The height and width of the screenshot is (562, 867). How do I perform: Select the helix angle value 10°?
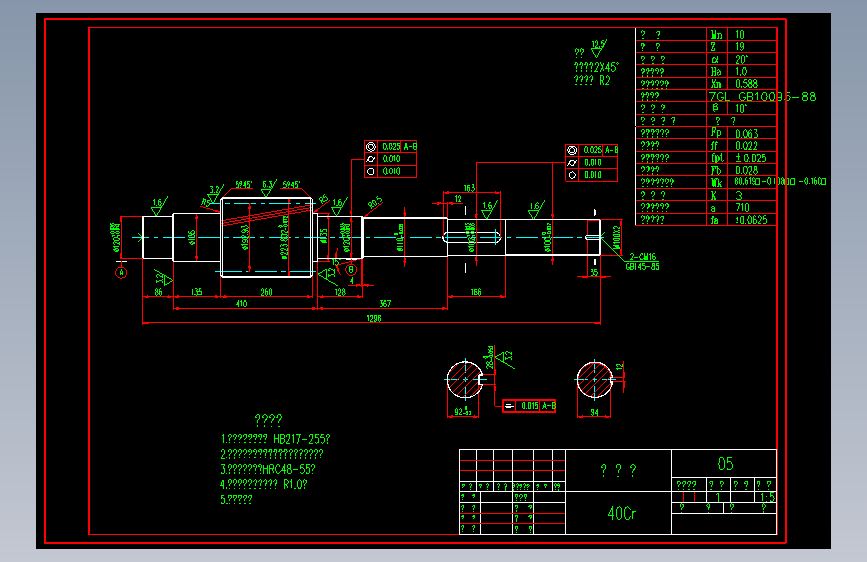741,109
